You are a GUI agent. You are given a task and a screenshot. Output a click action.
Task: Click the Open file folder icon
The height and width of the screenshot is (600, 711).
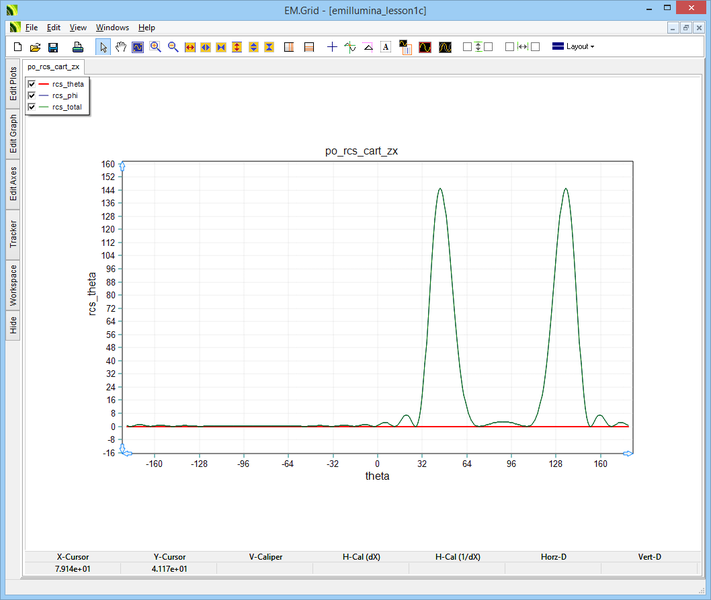point(35,47)
